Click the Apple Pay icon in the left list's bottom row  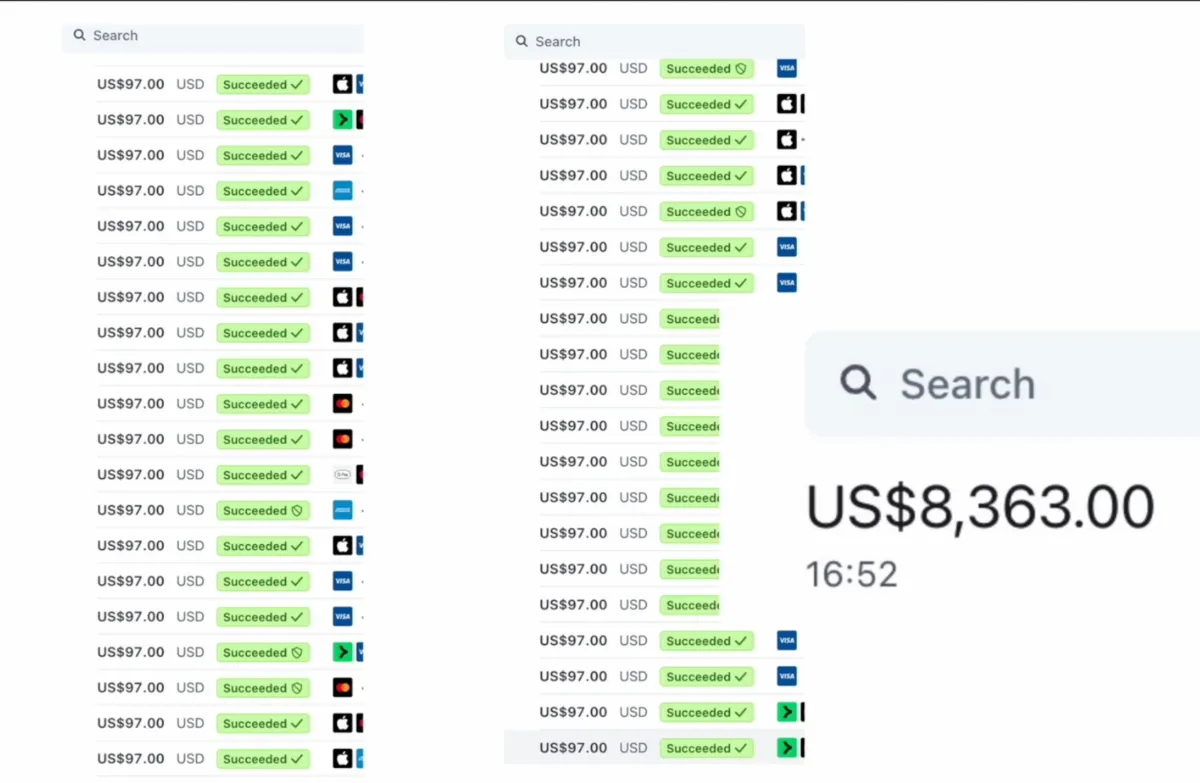tap(342, 759)
